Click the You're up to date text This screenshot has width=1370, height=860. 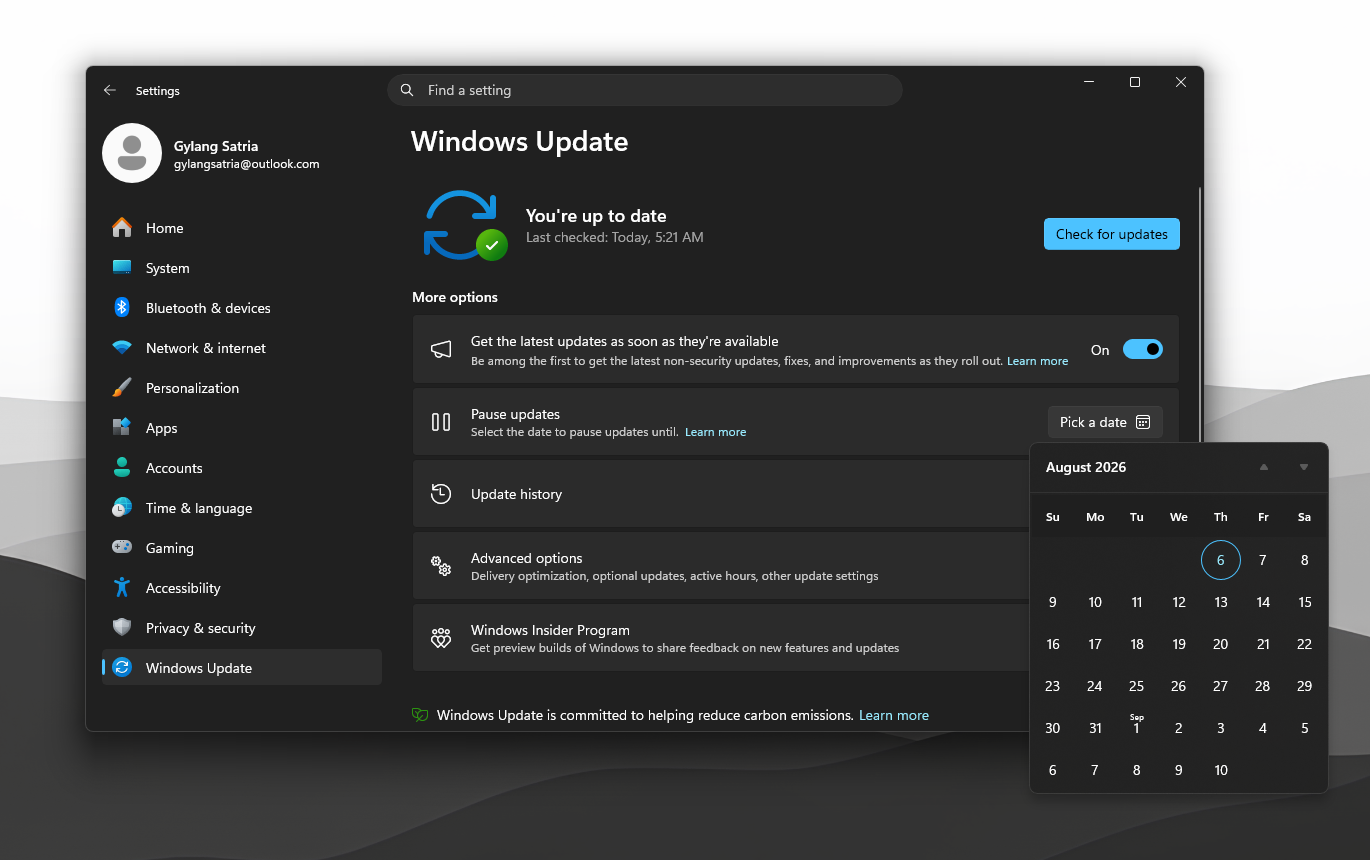596,216
